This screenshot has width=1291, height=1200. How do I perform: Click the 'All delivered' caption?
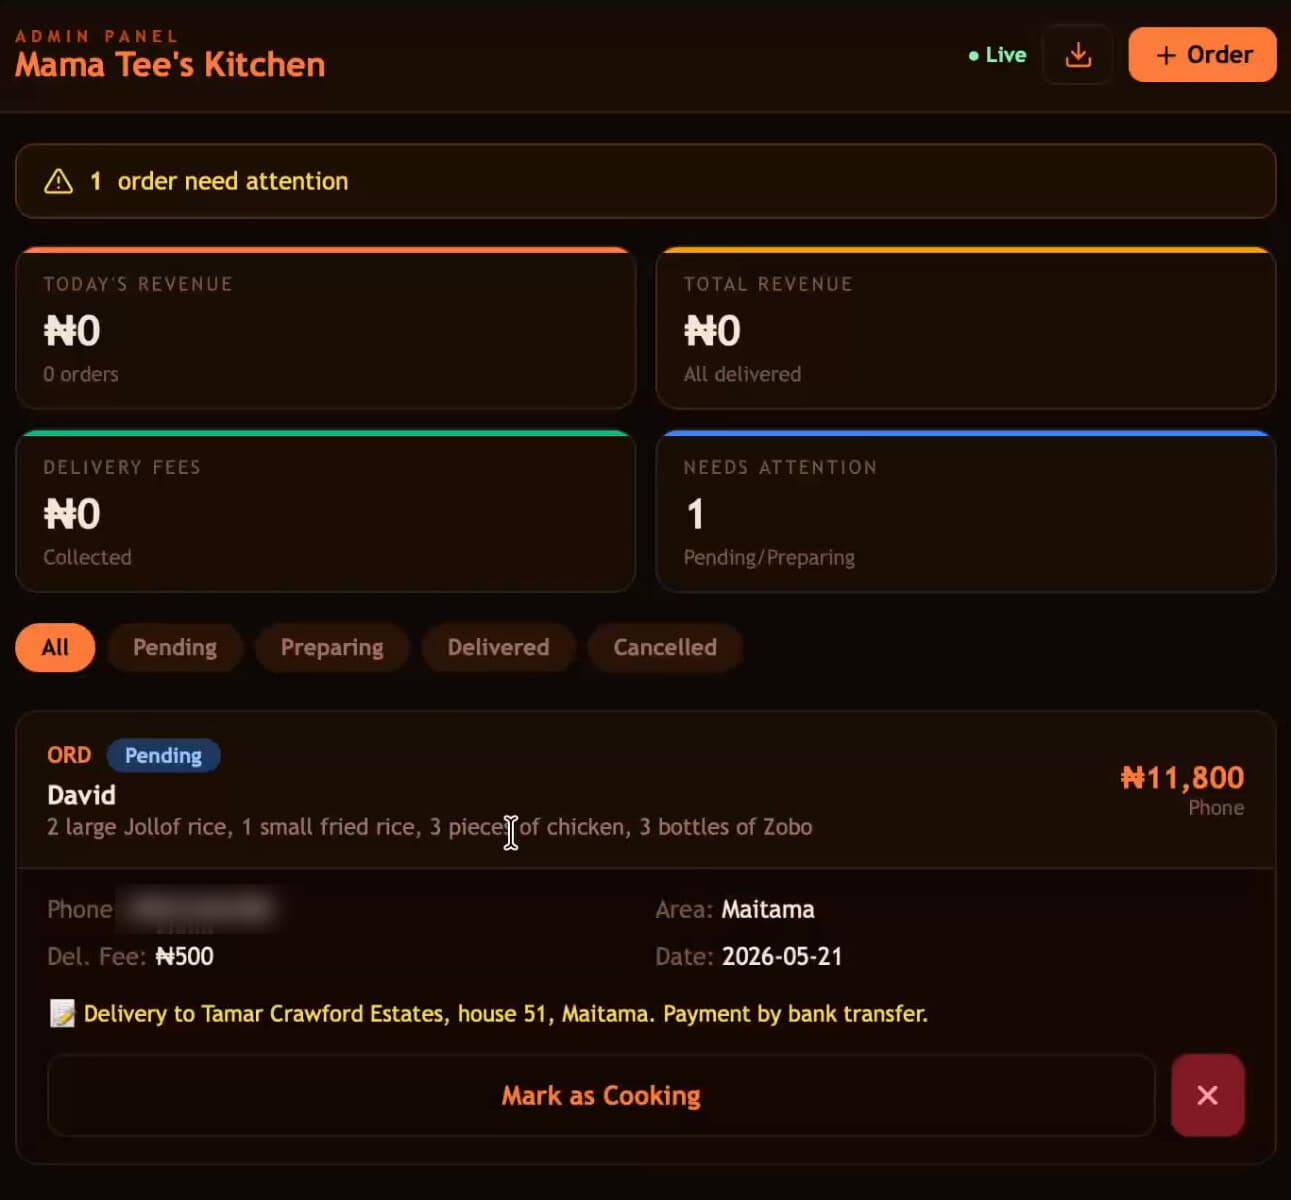[x=742, y=374]
